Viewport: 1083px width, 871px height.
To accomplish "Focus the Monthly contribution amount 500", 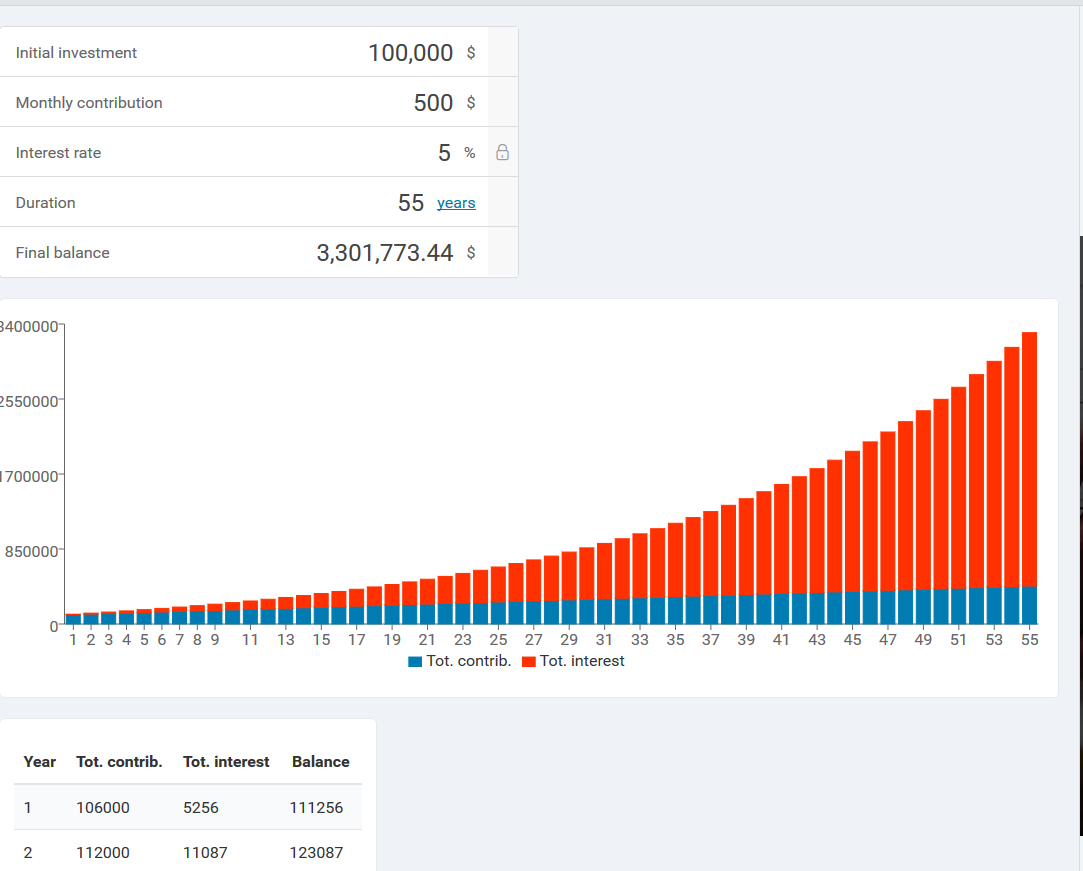I will [x=433, y=103].
